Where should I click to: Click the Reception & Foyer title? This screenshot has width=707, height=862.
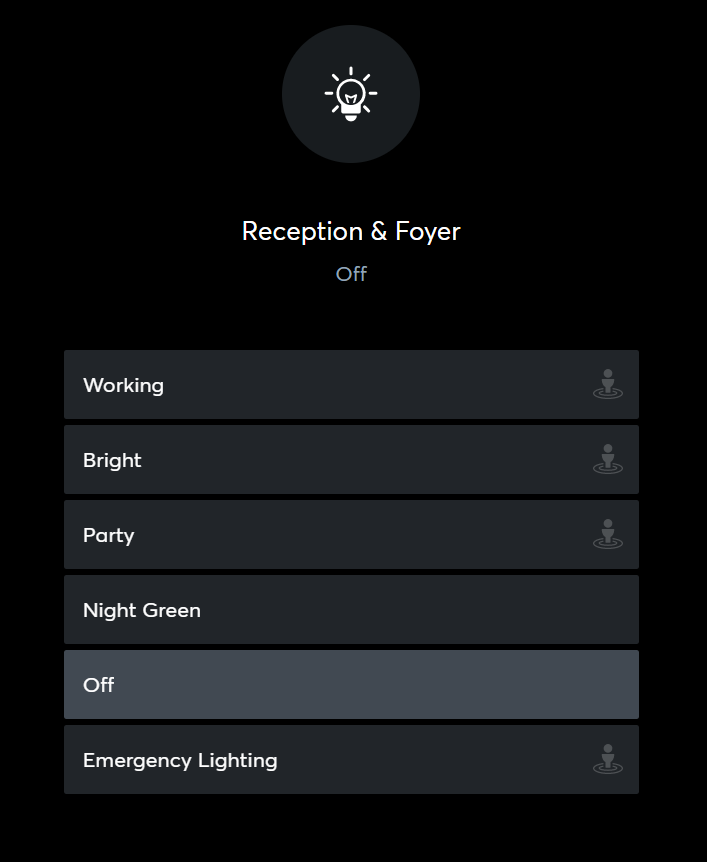351,231
